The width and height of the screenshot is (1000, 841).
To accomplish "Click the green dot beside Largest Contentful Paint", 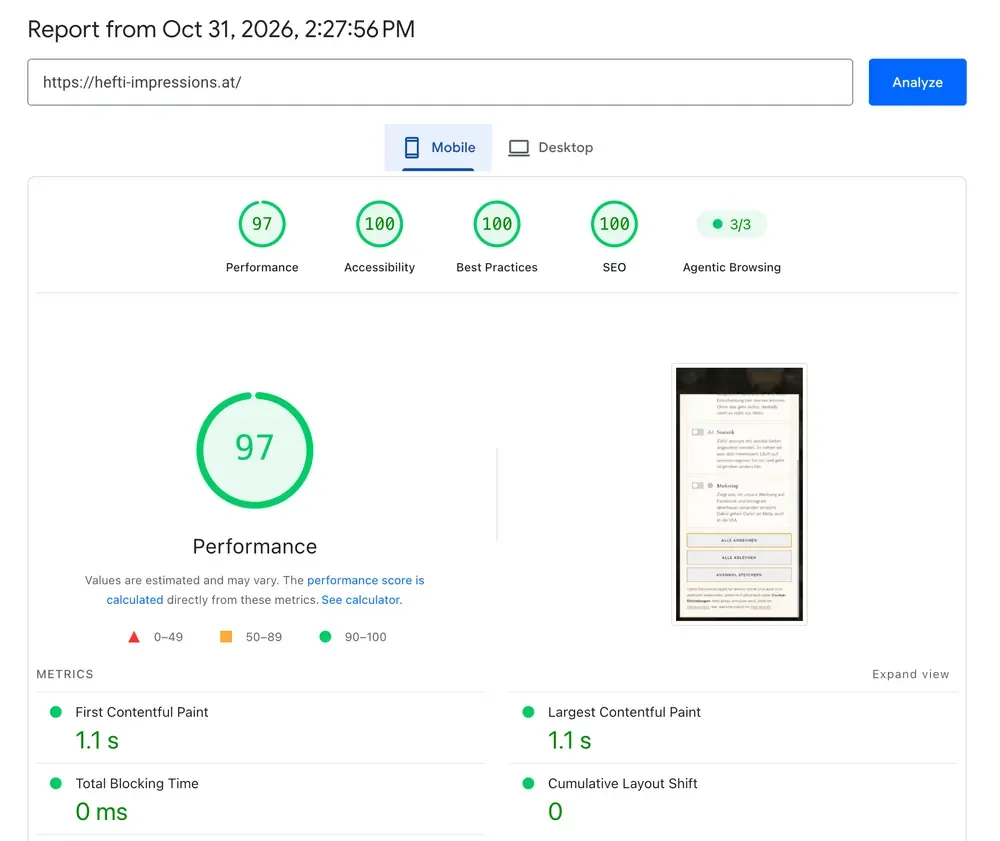I will [528, 712].
